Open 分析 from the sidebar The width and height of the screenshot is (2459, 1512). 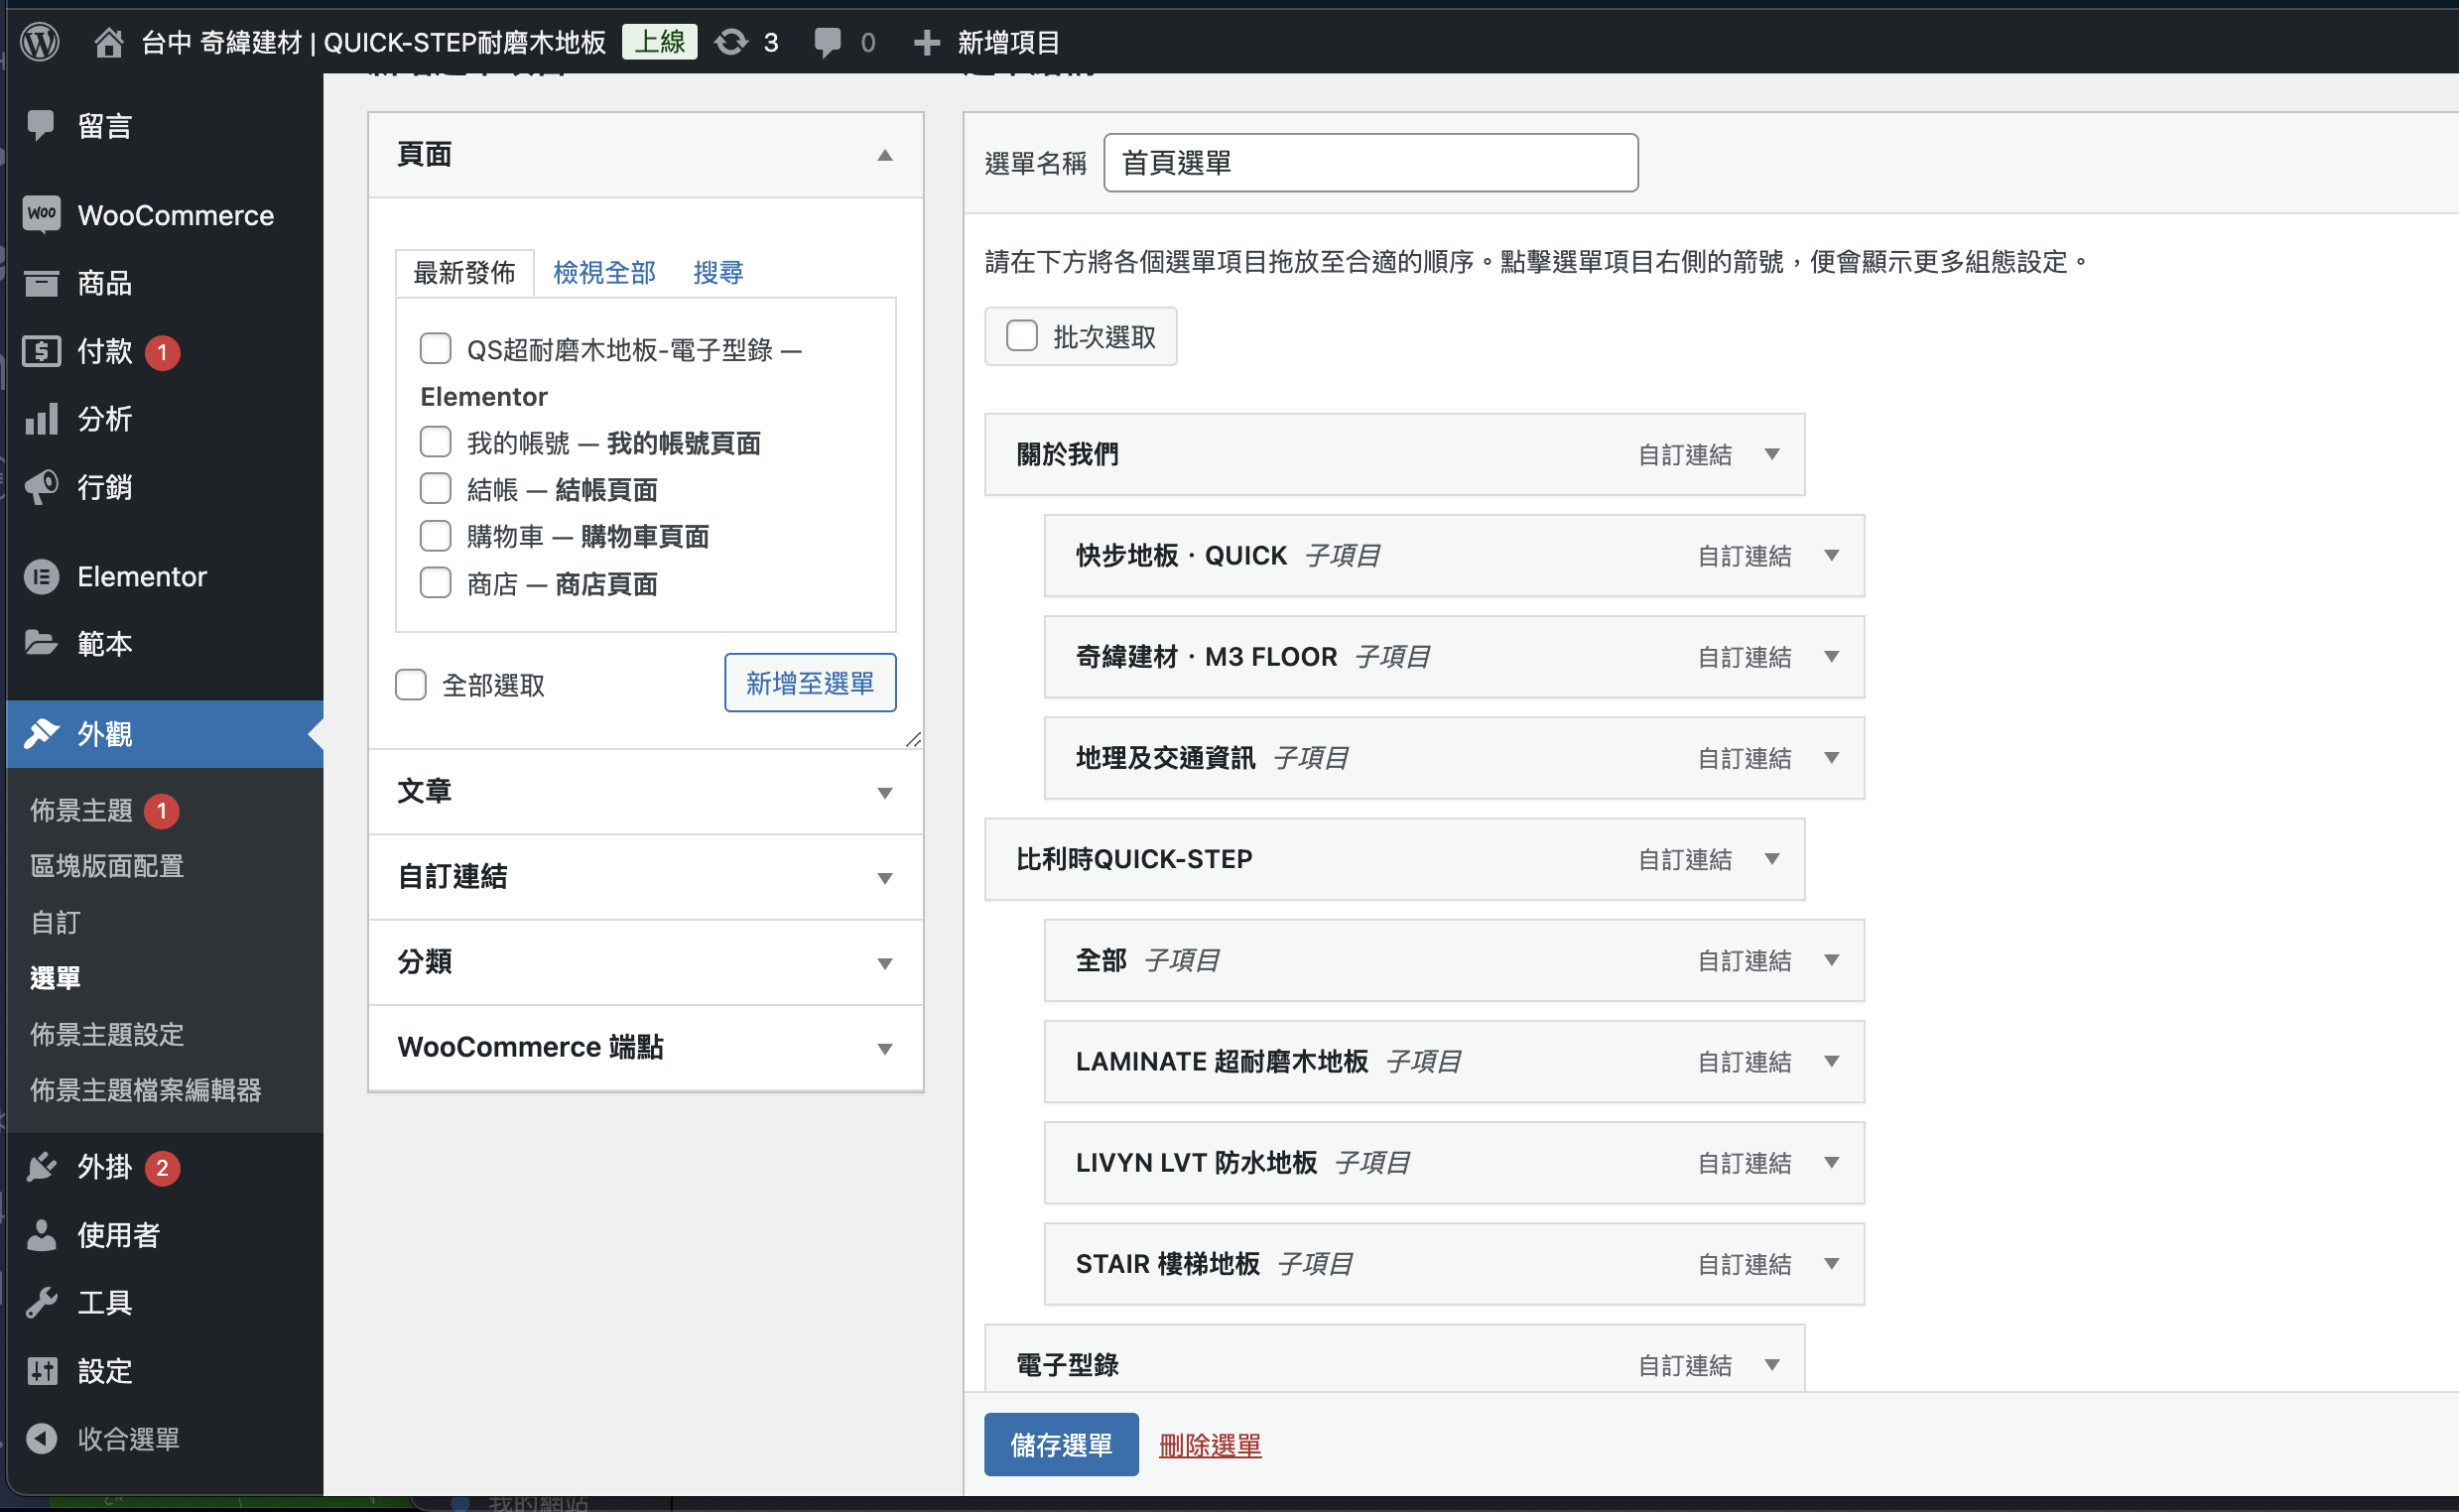coord(103,419)
